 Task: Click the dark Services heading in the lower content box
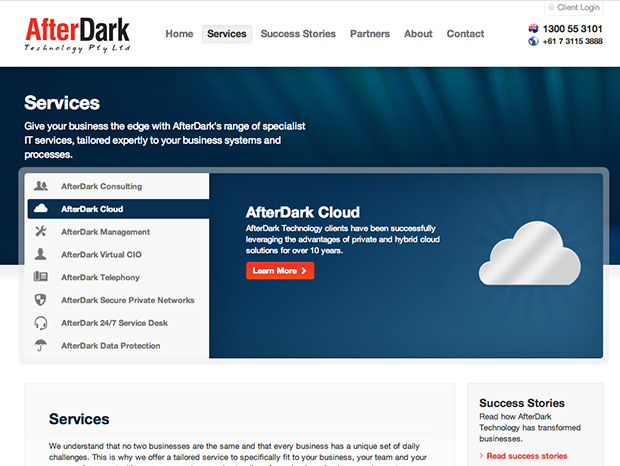point(79,419)
